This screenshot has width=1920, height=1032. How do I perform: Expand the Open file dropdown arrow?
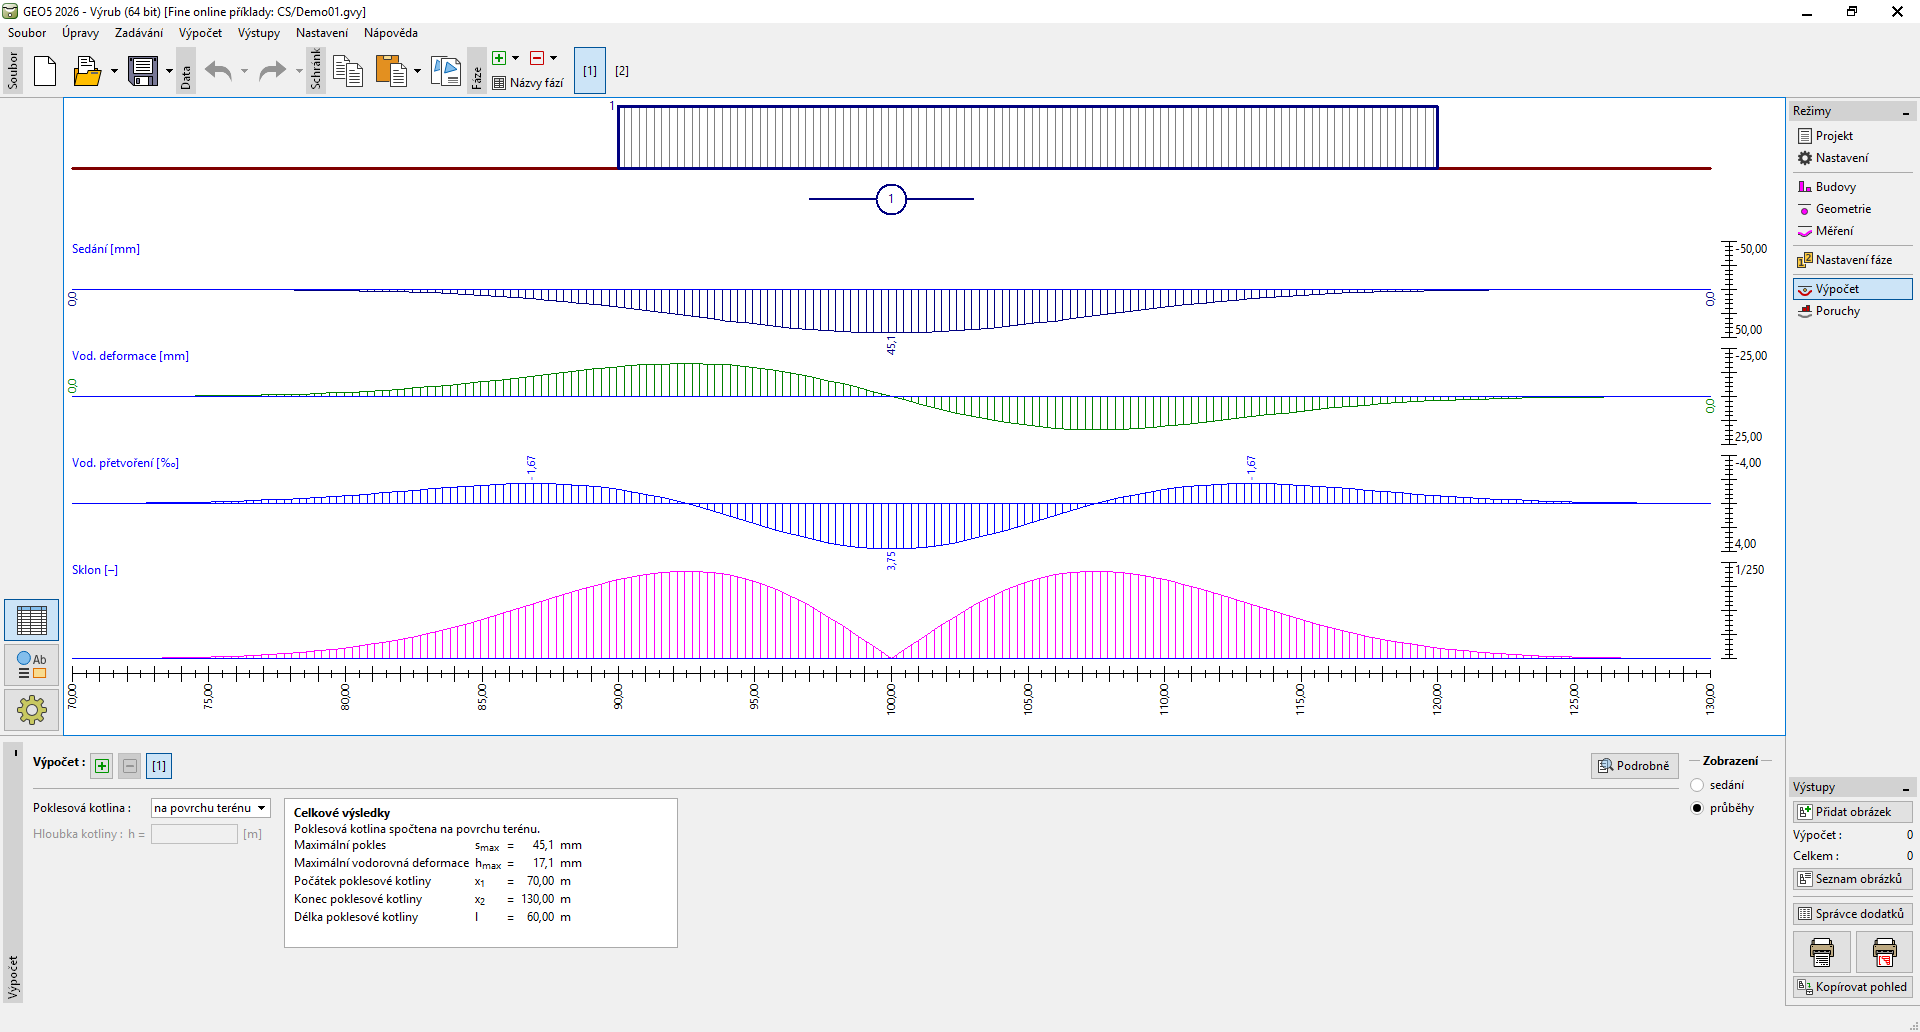tap(114, 71)
